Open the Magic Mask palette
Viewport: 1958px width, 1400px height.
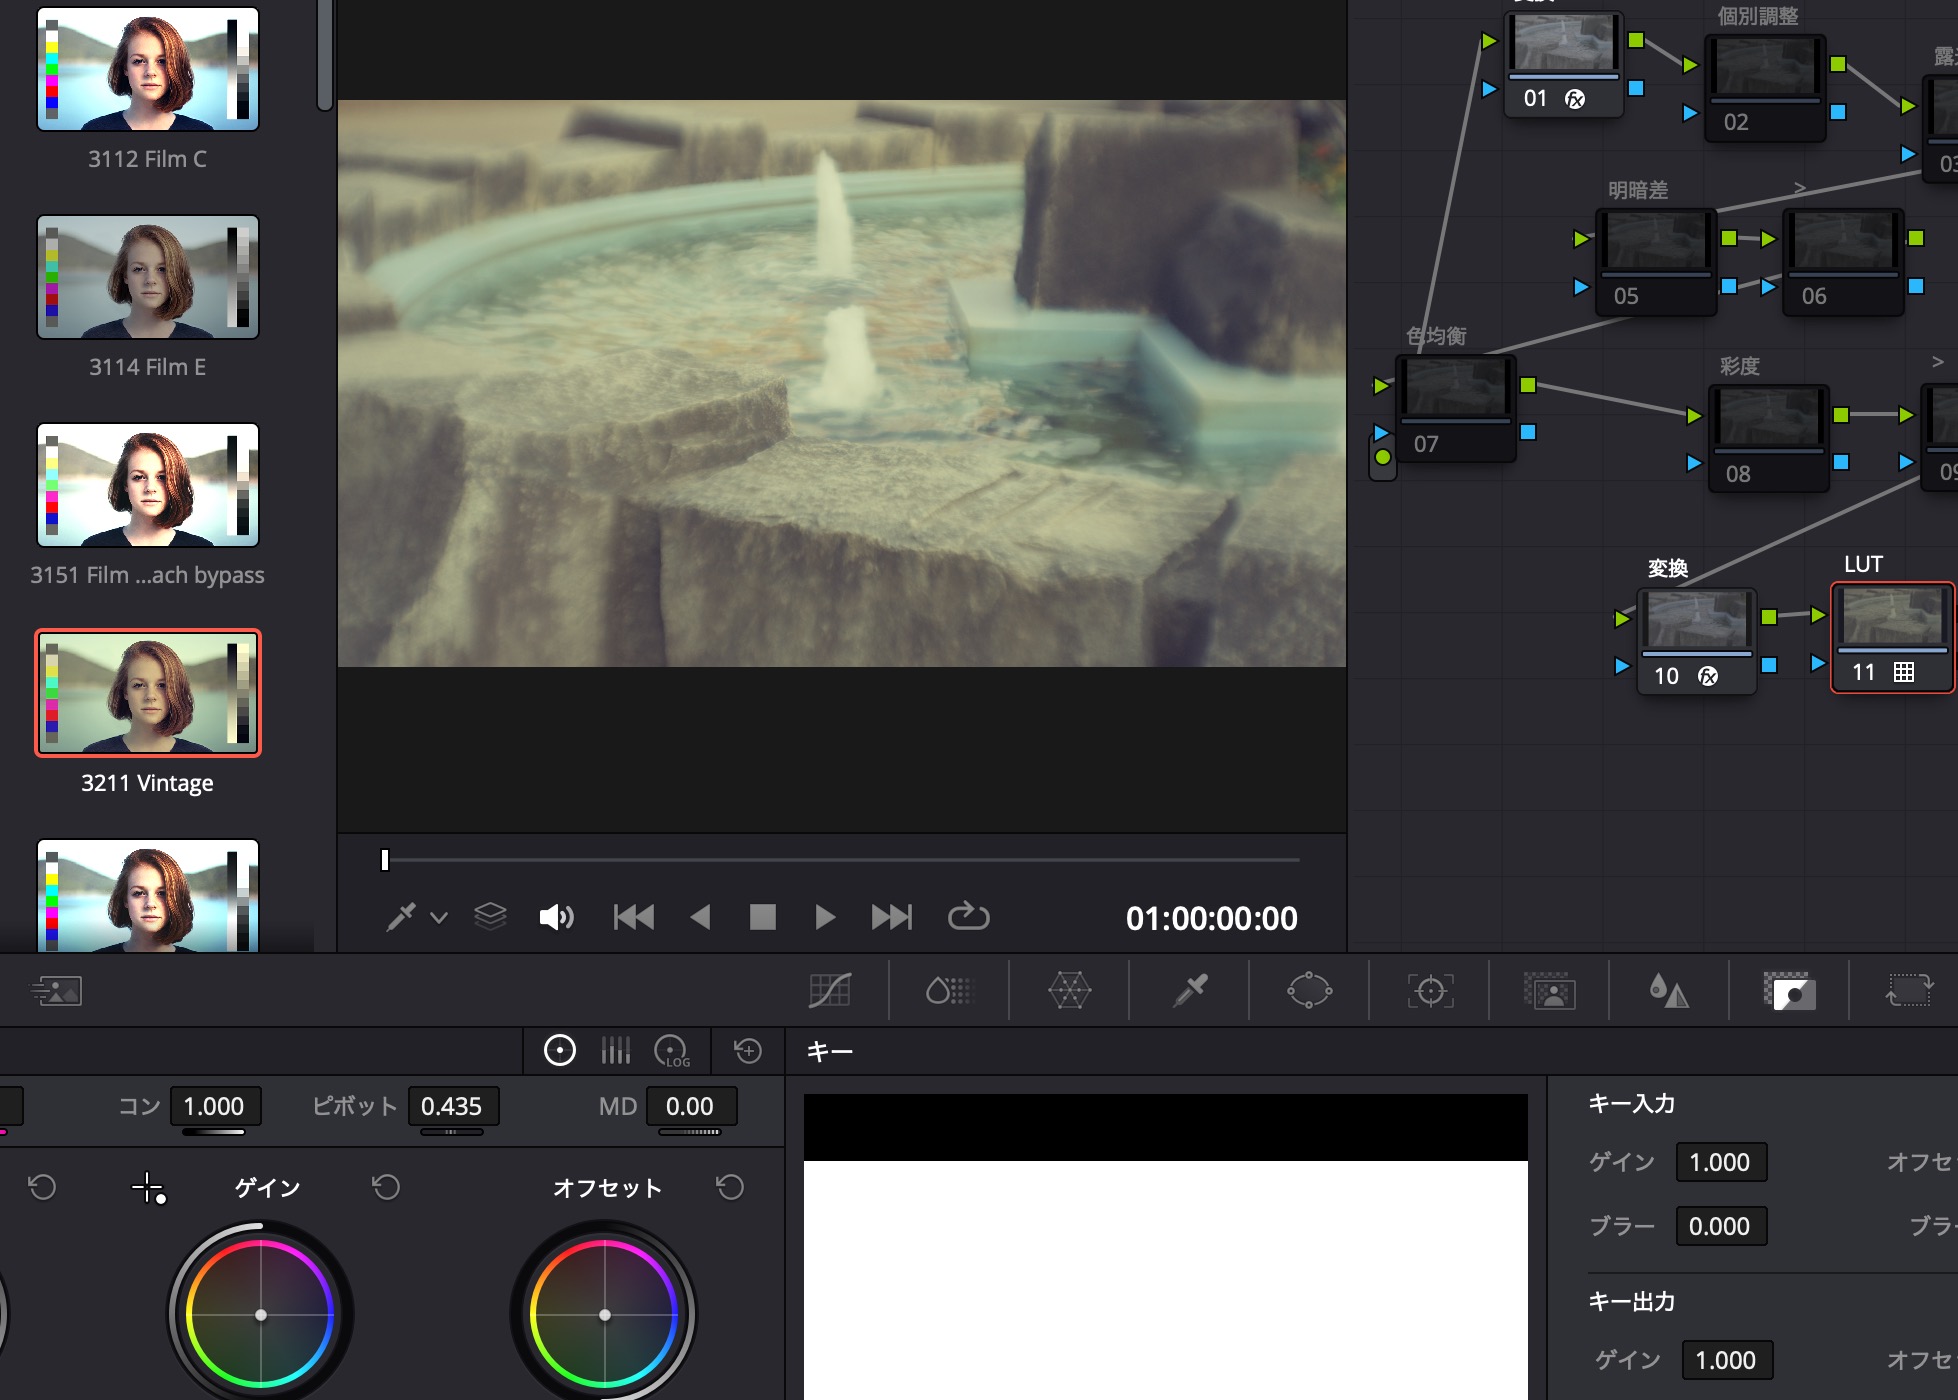click(1549, 991)
